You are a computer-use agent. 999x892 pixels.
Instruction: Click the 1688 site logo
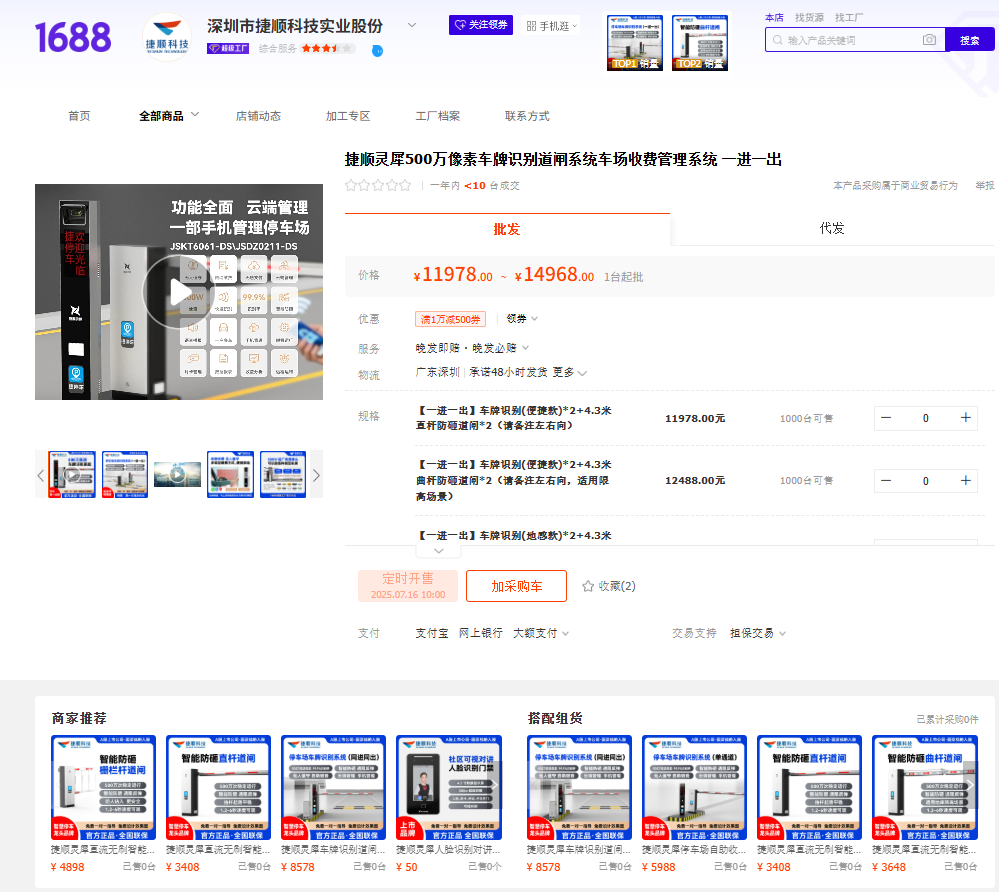tap(73, 37)
